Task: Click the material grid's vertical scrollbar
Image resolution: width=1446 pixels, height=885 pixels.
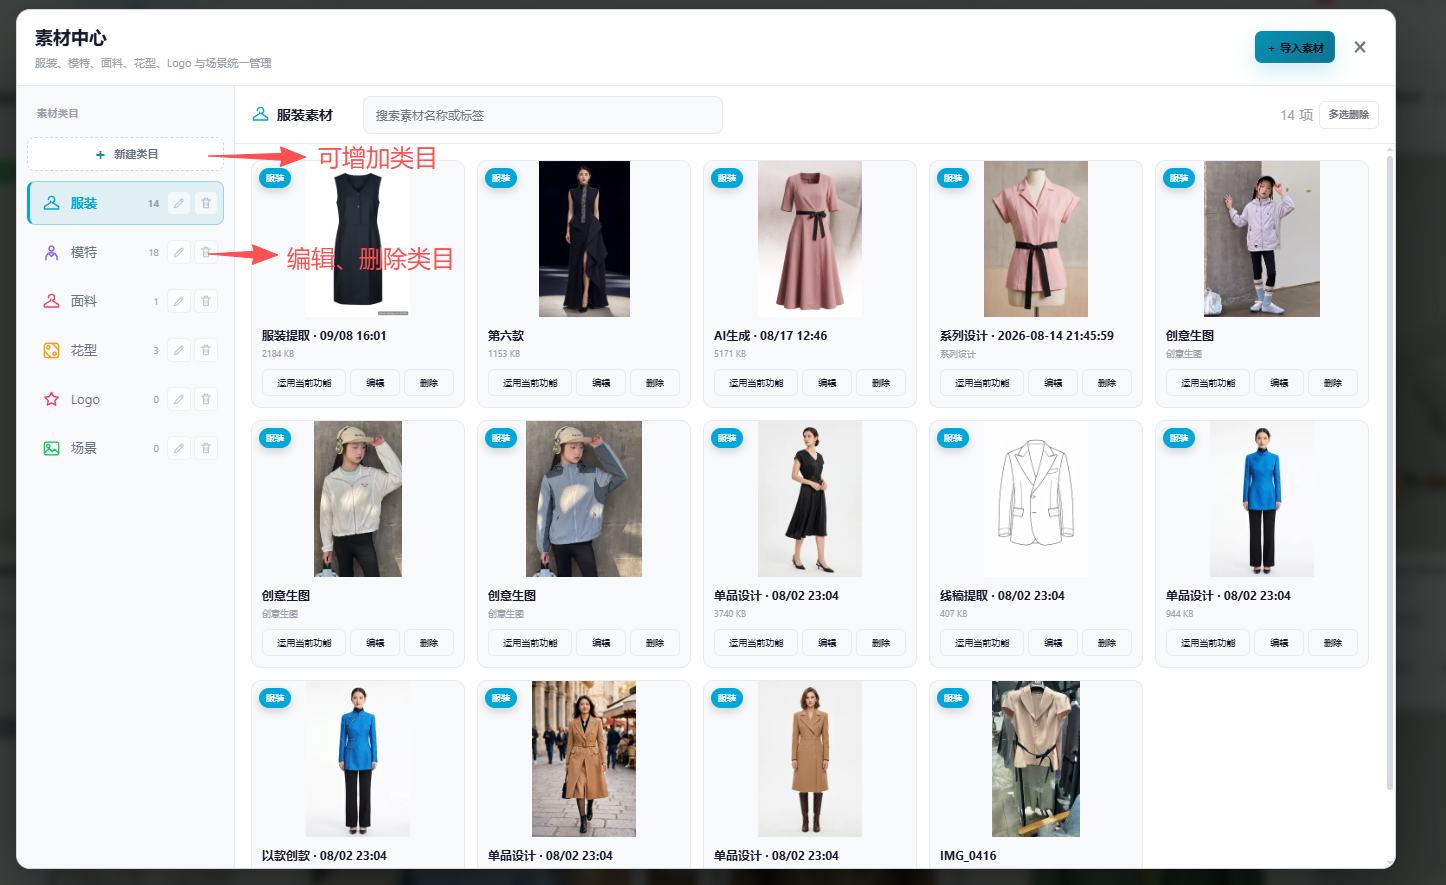Action: click(1389, 472)
